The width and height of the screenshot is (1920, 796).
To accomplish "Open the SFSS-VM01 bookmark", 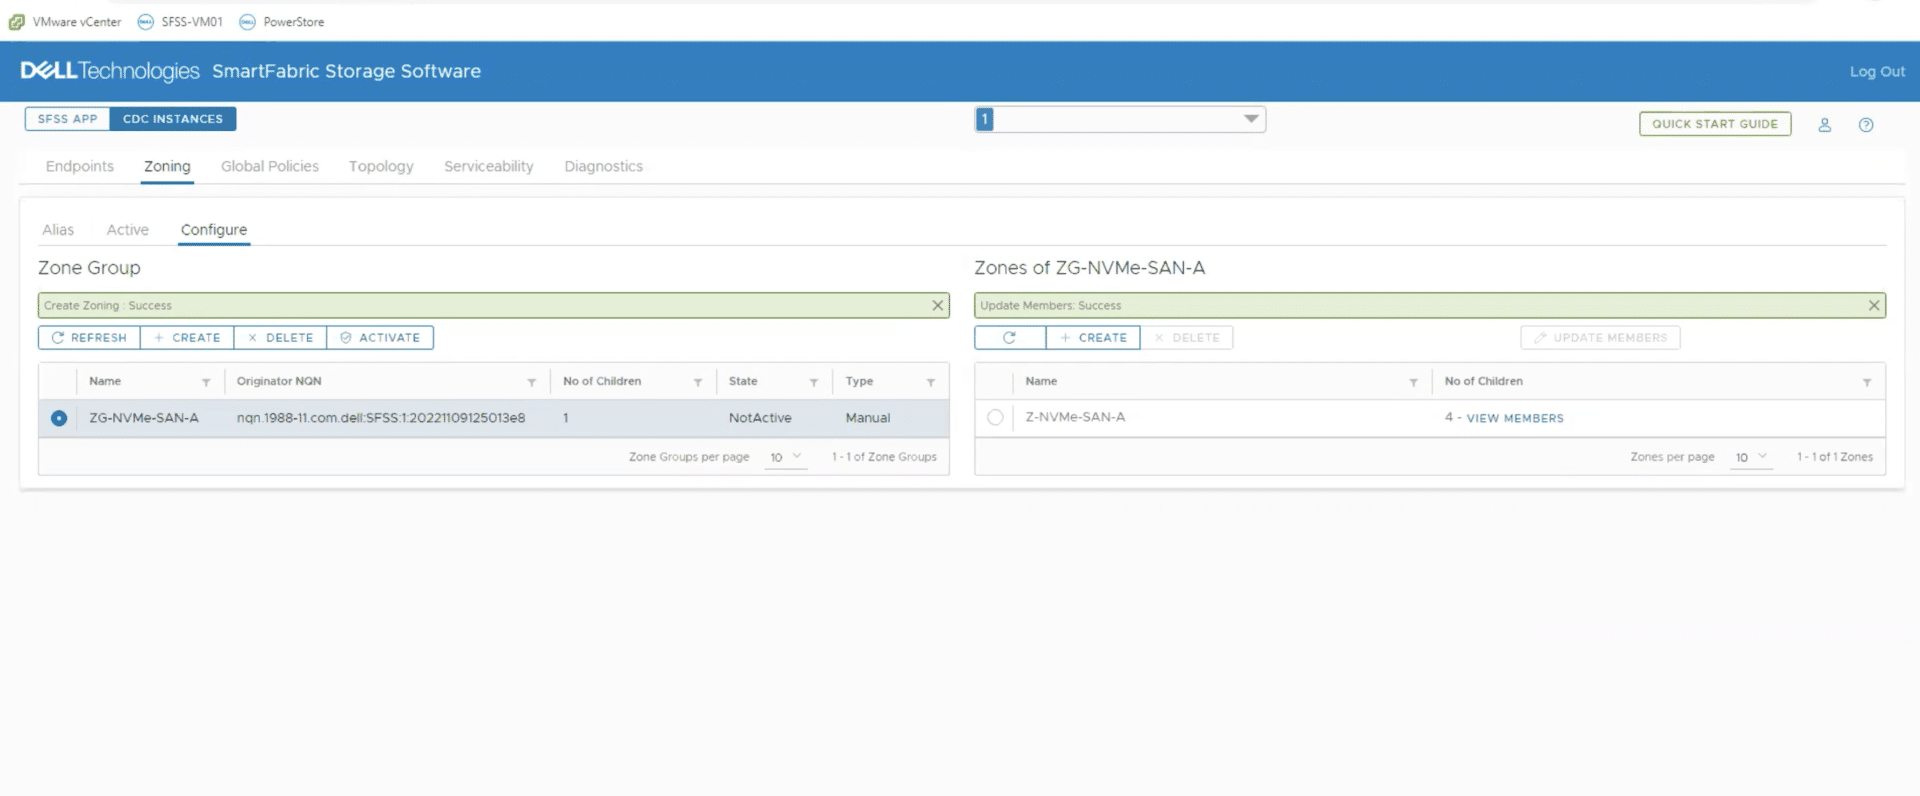I will [180, 22].
